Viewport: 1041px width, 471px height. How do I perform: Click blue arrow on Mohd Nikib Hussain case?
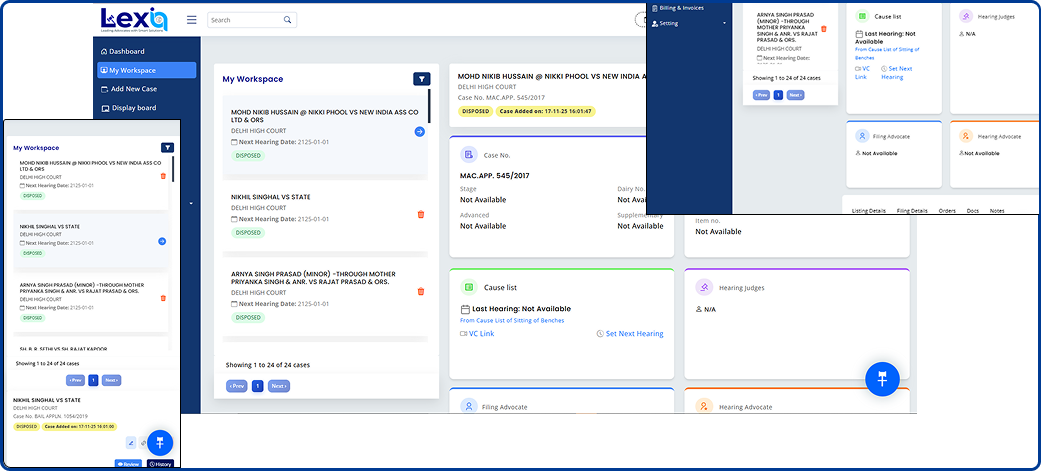[x=420, y=132]
